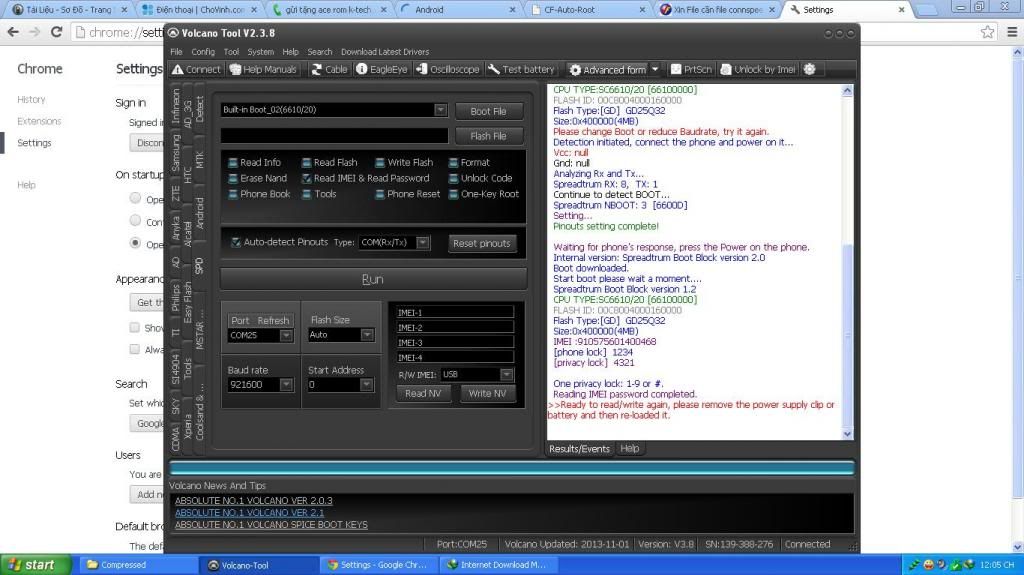Click the Cable toolbar icon
This screenshot has height=575, width=1024.
click(317, 69)
